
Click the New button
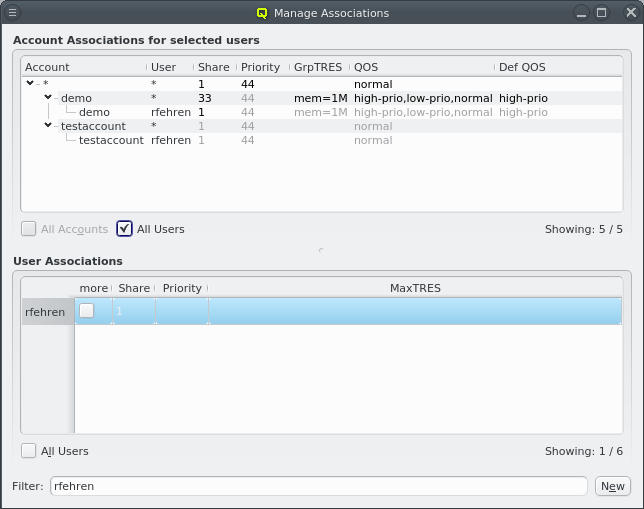pos(612,486)
